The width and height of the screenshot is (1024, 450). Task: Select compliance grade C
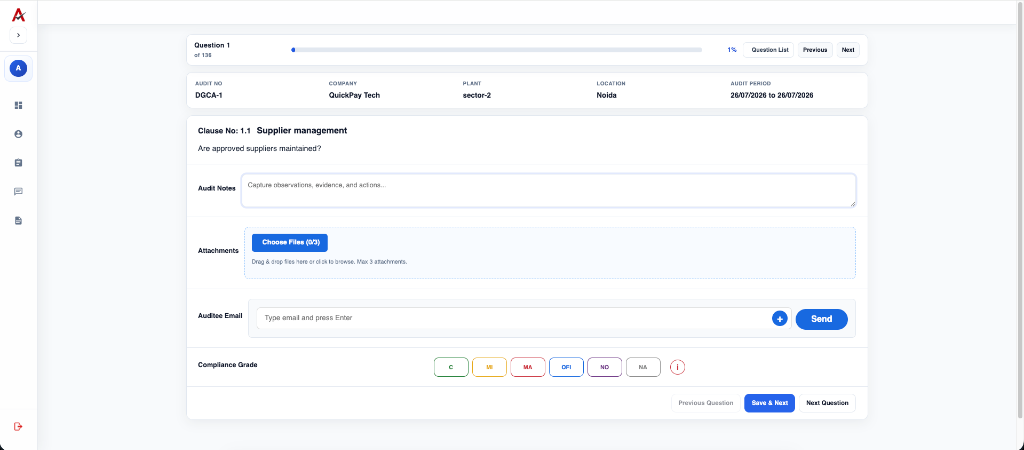pos(451,367)
